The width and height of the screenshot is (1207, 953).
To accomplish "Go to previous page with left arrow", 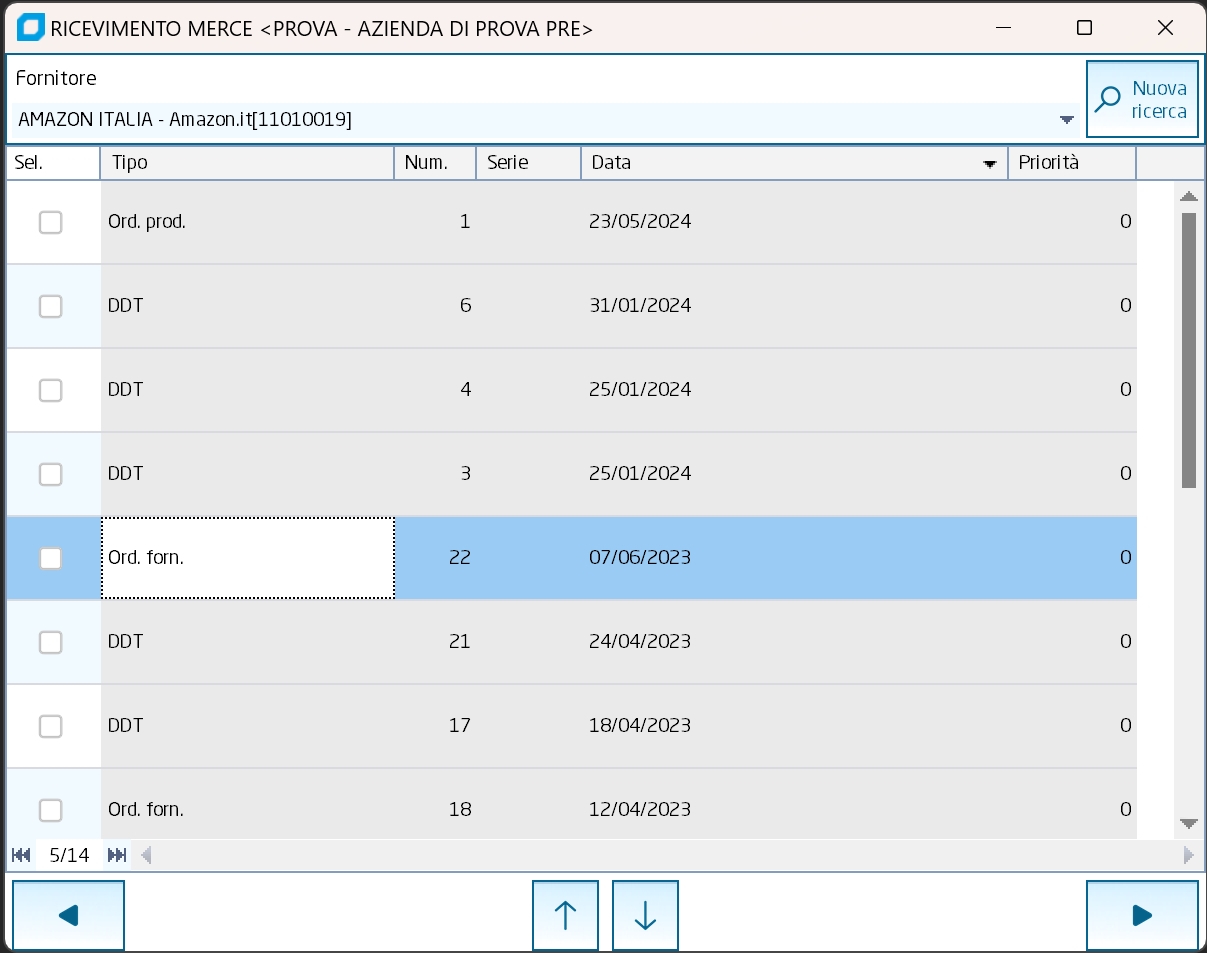I will 68,915.
